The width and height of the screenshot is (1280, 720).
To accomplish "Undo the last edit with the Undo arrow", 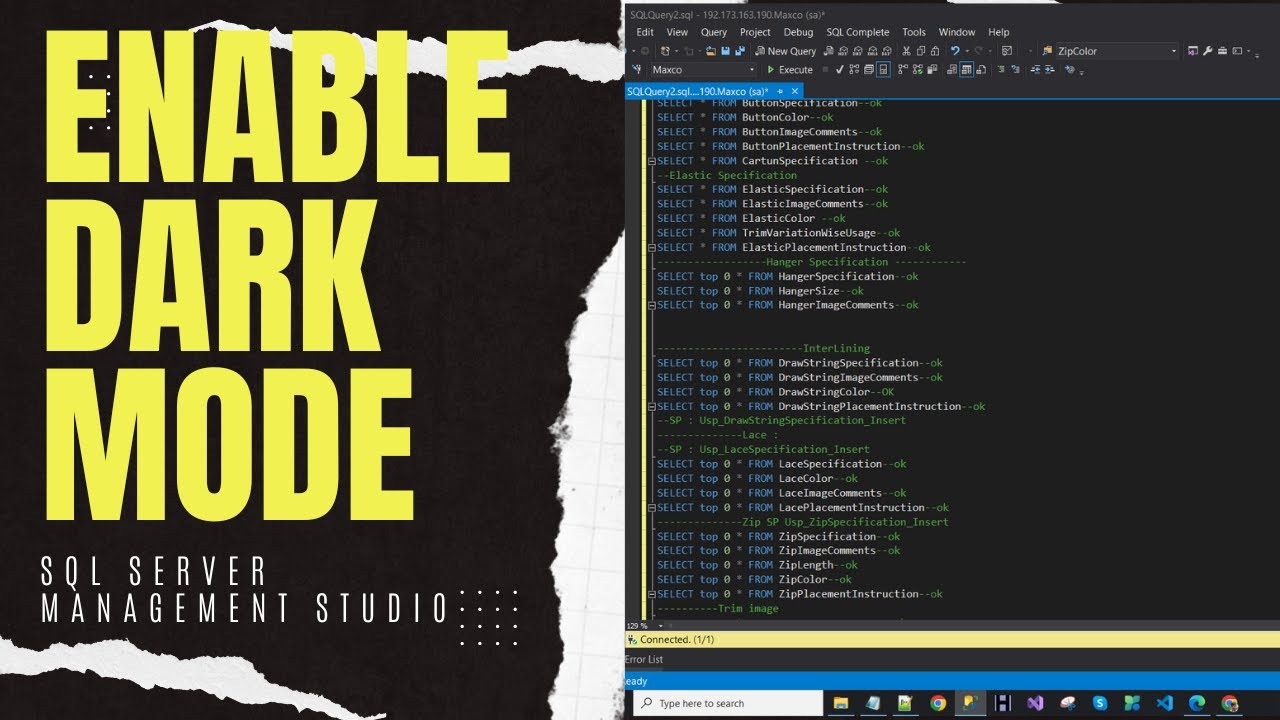I will pyautogui.click(x=955, y=51).
